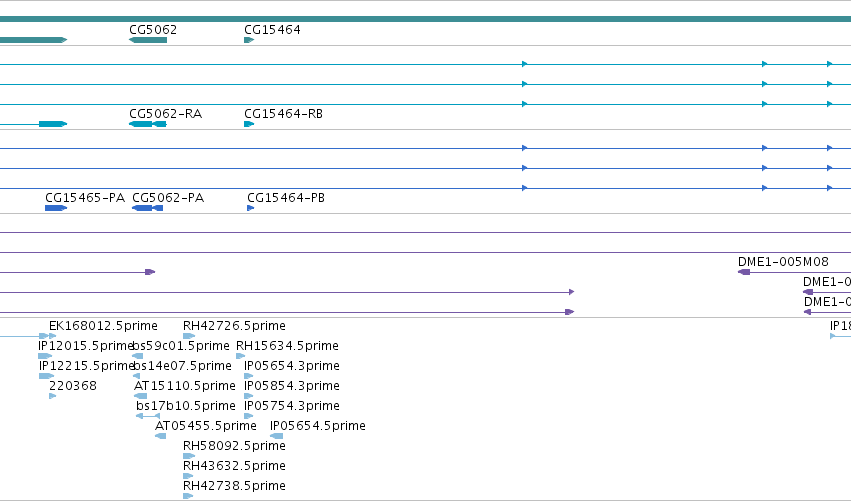Select the CG15465-PA protein label
The width and height of the screenshot is (851, 501).
[85, 198]
